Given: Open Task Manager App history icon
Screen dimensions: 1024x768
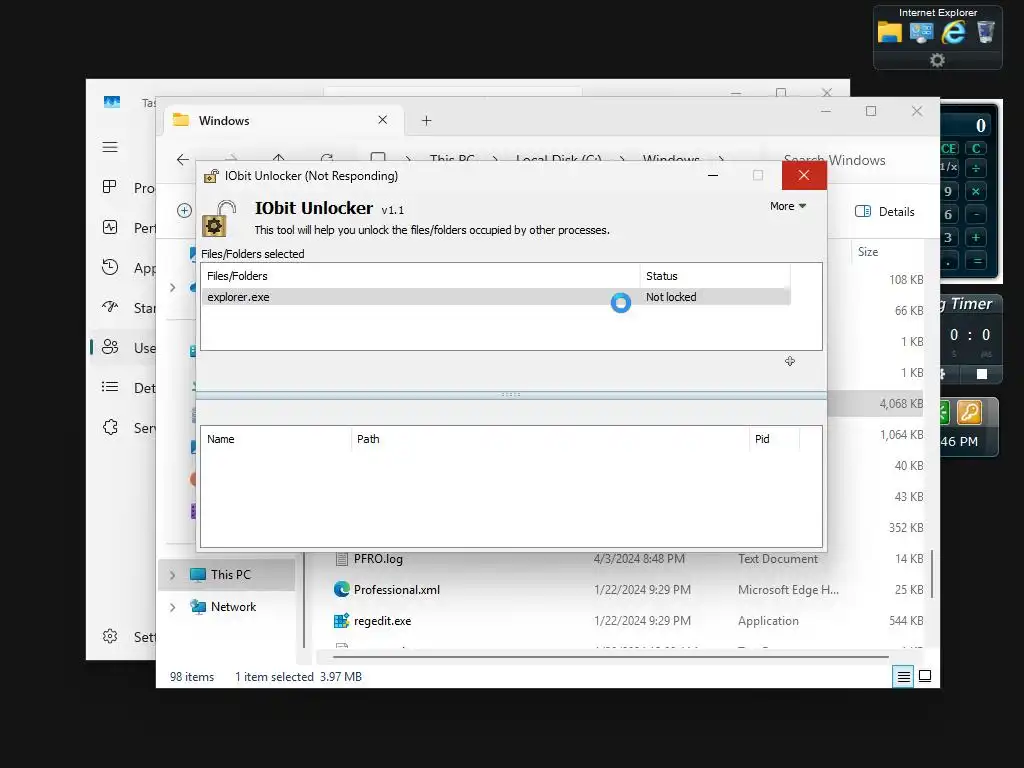Looking at the screenshot, I should (x=110, y=267).
